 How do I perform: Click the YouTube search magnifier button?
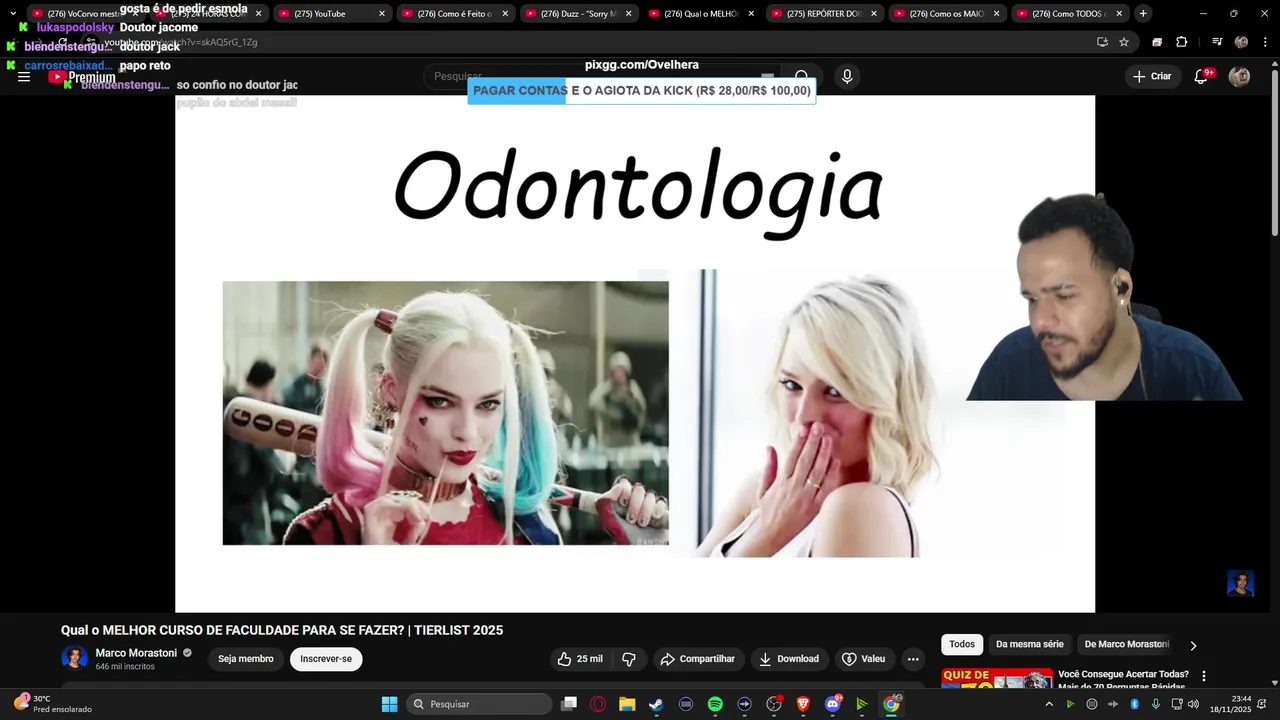click(801, 76)
